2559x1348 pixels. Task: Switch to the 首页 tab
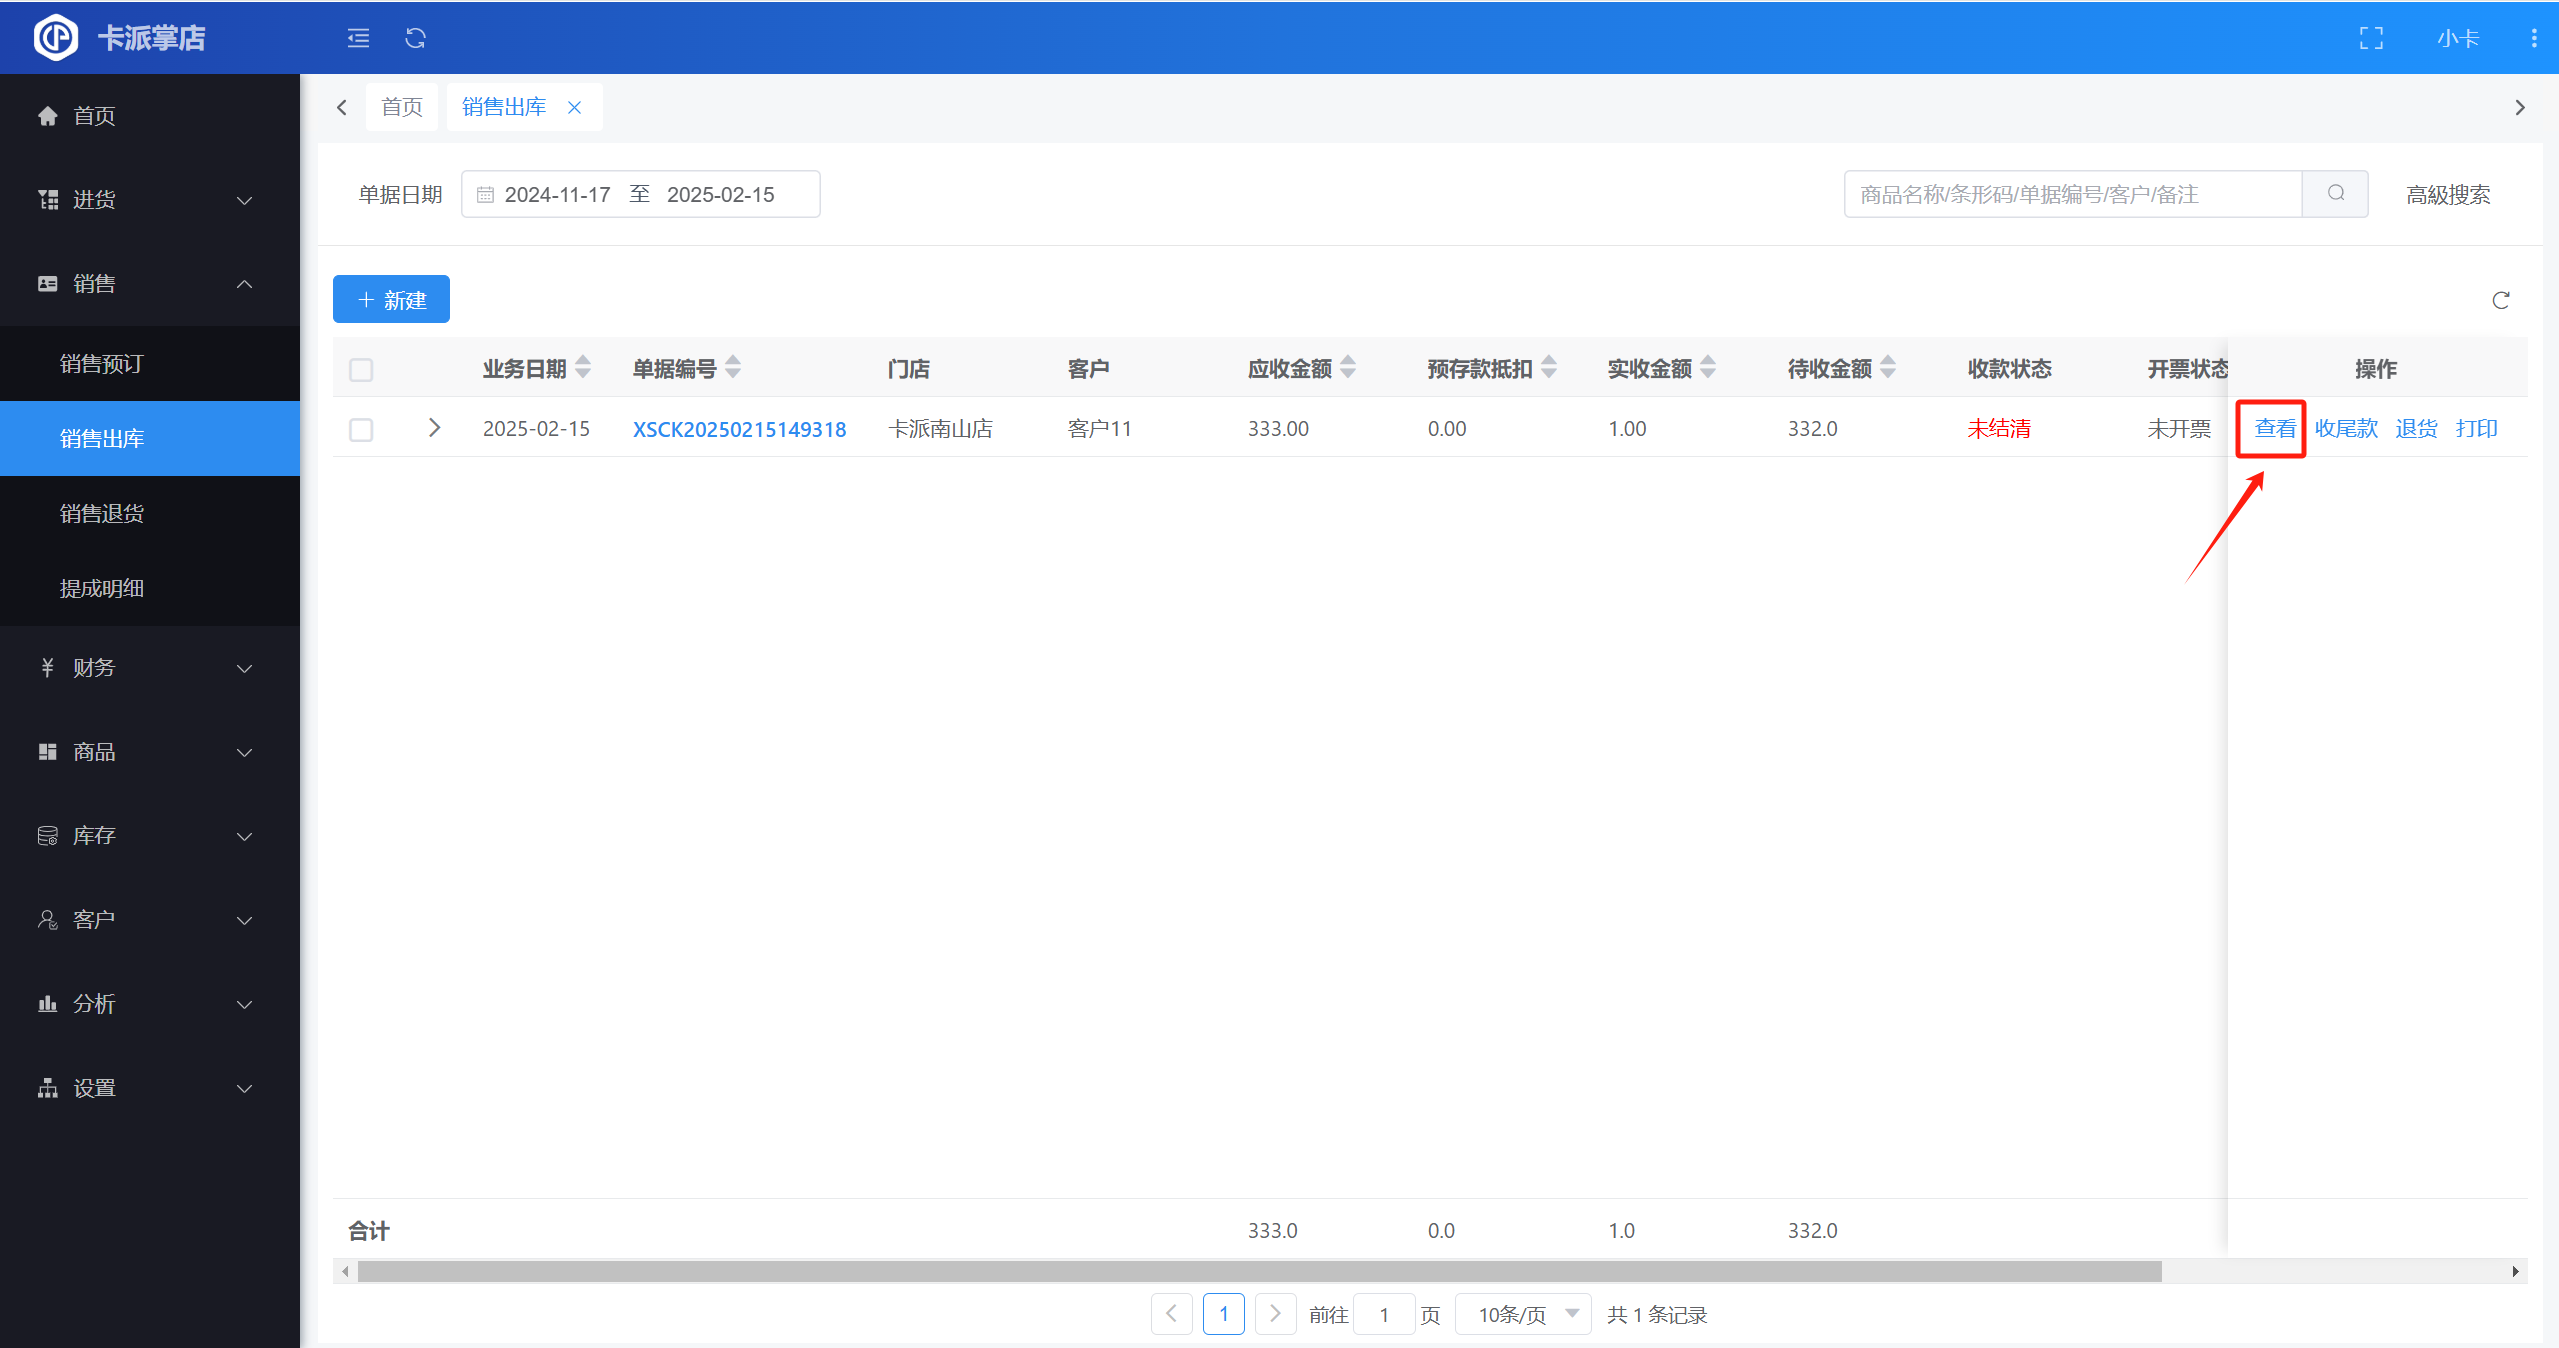402,107
